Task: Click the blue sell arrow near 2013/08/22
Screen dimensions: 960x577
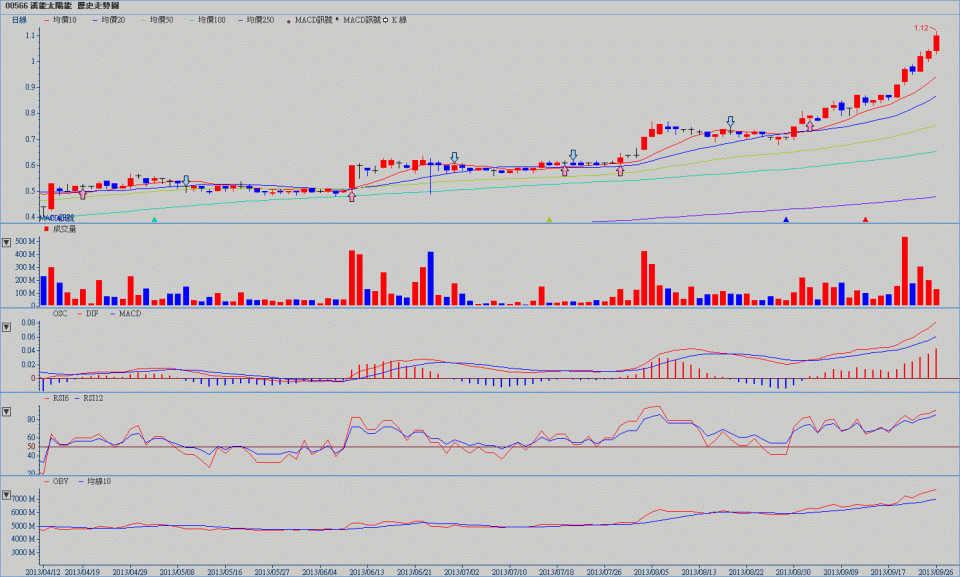Action: [x=731, y=121]
